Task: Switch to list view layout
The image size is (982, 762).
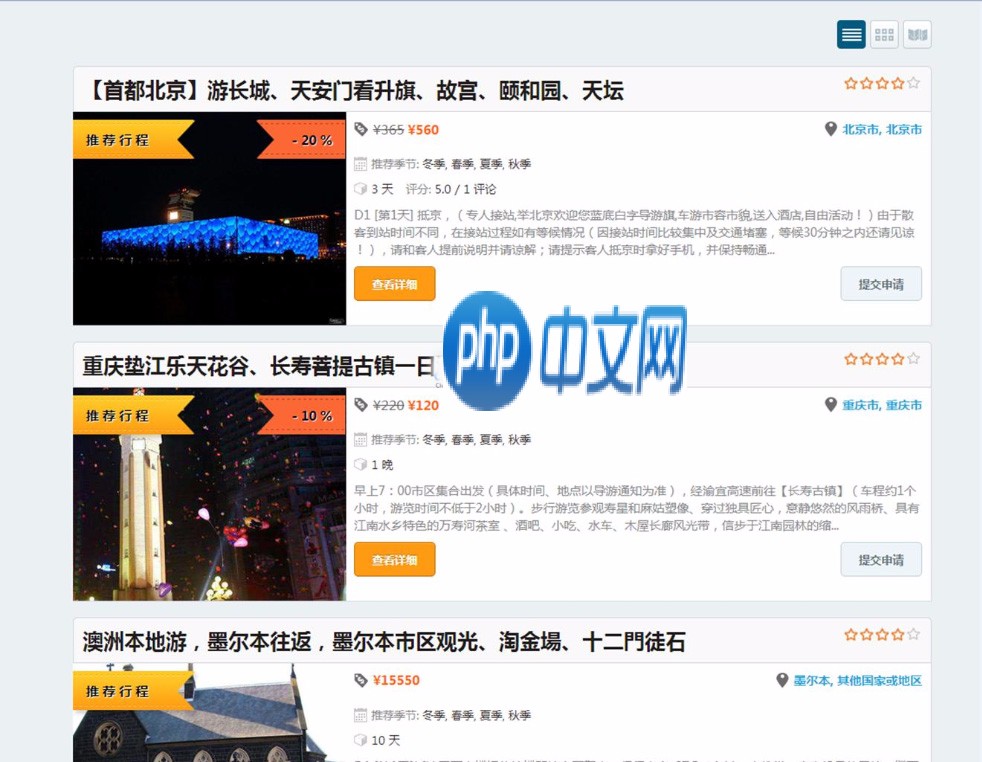Action: 851,34
